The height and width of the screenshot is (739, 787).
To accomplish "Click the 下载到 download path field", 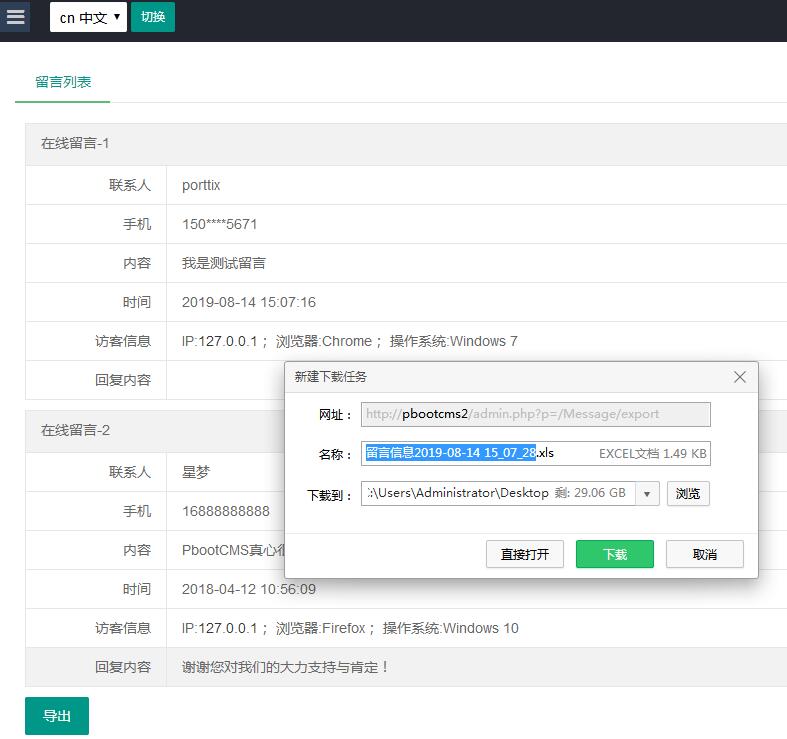I will (497, 493).
